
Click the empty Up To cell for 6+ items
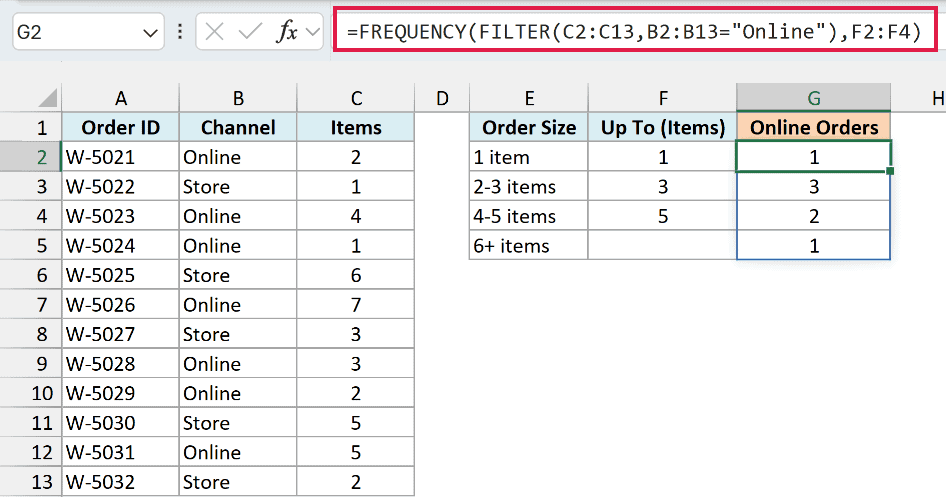(662, 245)
